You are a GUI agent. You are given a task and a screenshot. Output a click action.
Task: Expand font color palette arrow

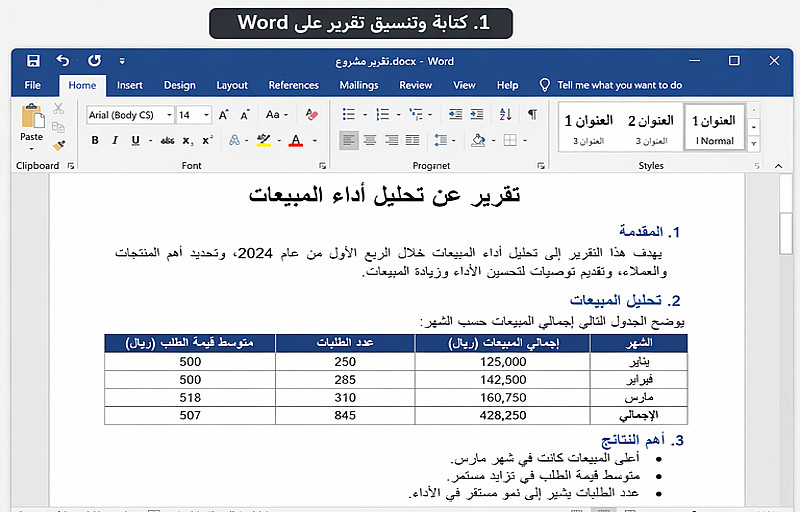[x=315, y=140]
